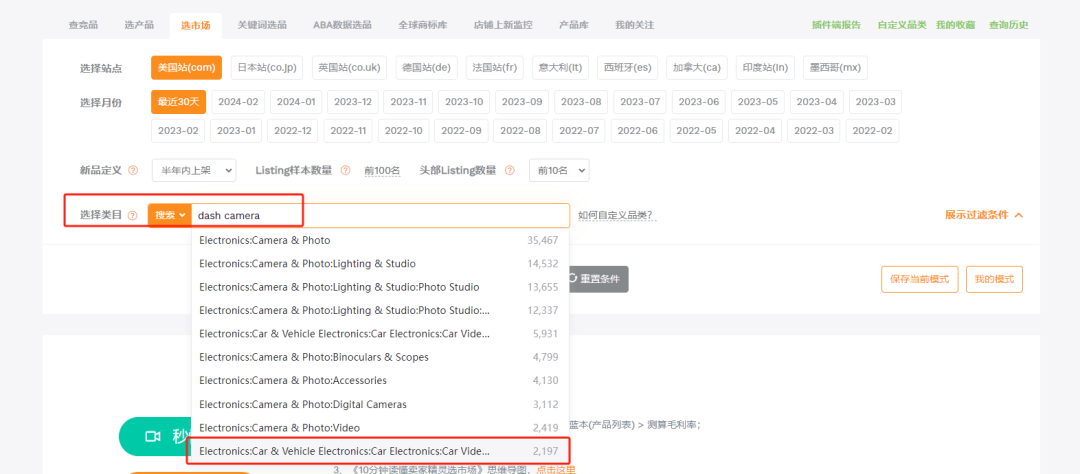Screen dimensions: 1080x474
Task: Select the 最近30天 period
Action: pos(178,102)
